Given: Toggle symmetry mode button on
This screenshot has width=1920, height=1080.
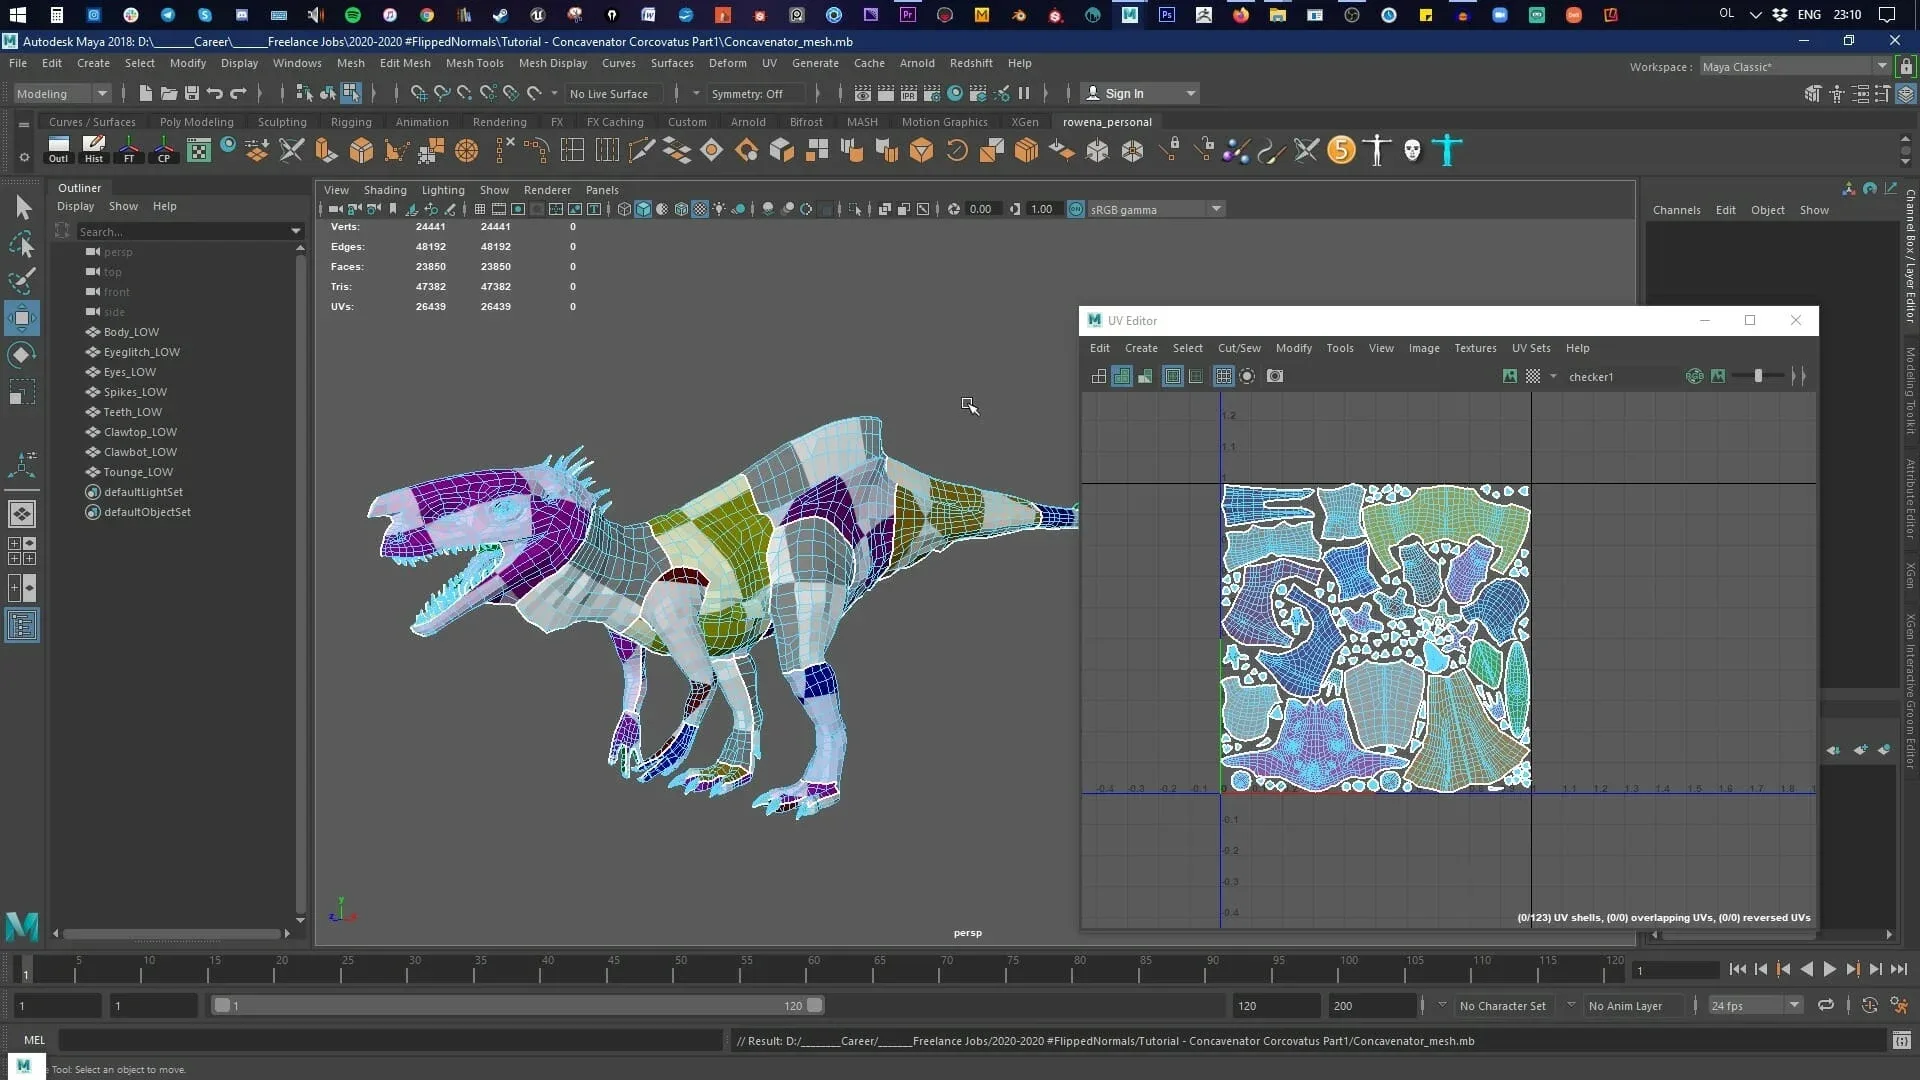Looking at the screenshot, I should click(x=749, y=92).
